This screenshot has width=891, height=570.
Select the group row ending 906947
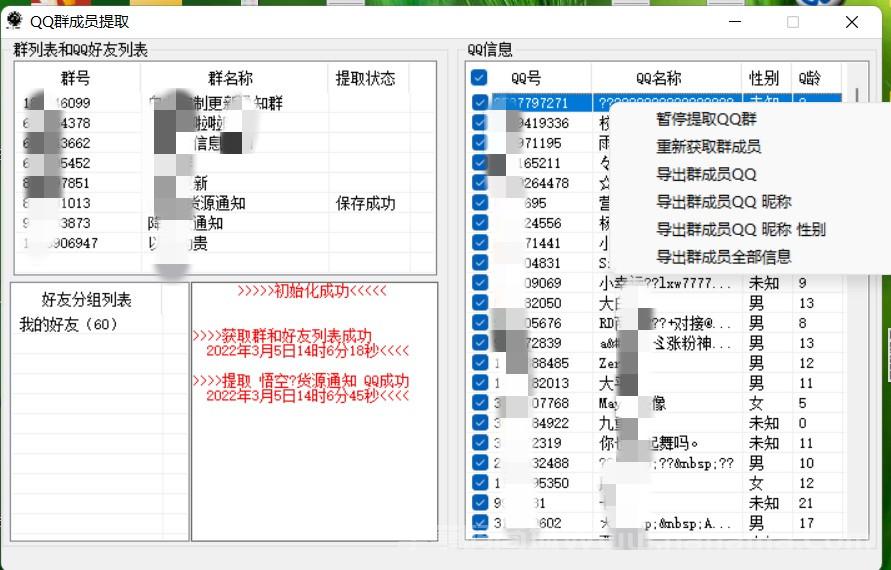point(225,243)
